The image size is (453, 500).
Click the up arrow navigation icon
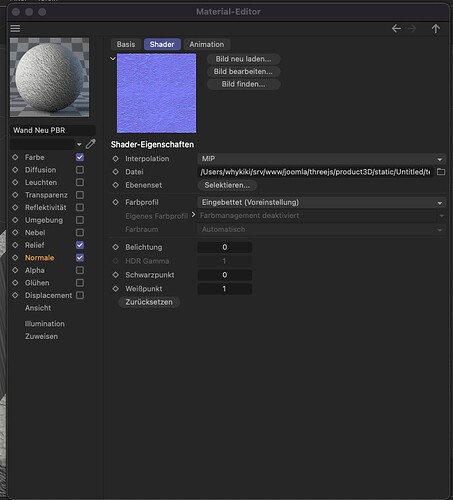[x=436, y=29]
